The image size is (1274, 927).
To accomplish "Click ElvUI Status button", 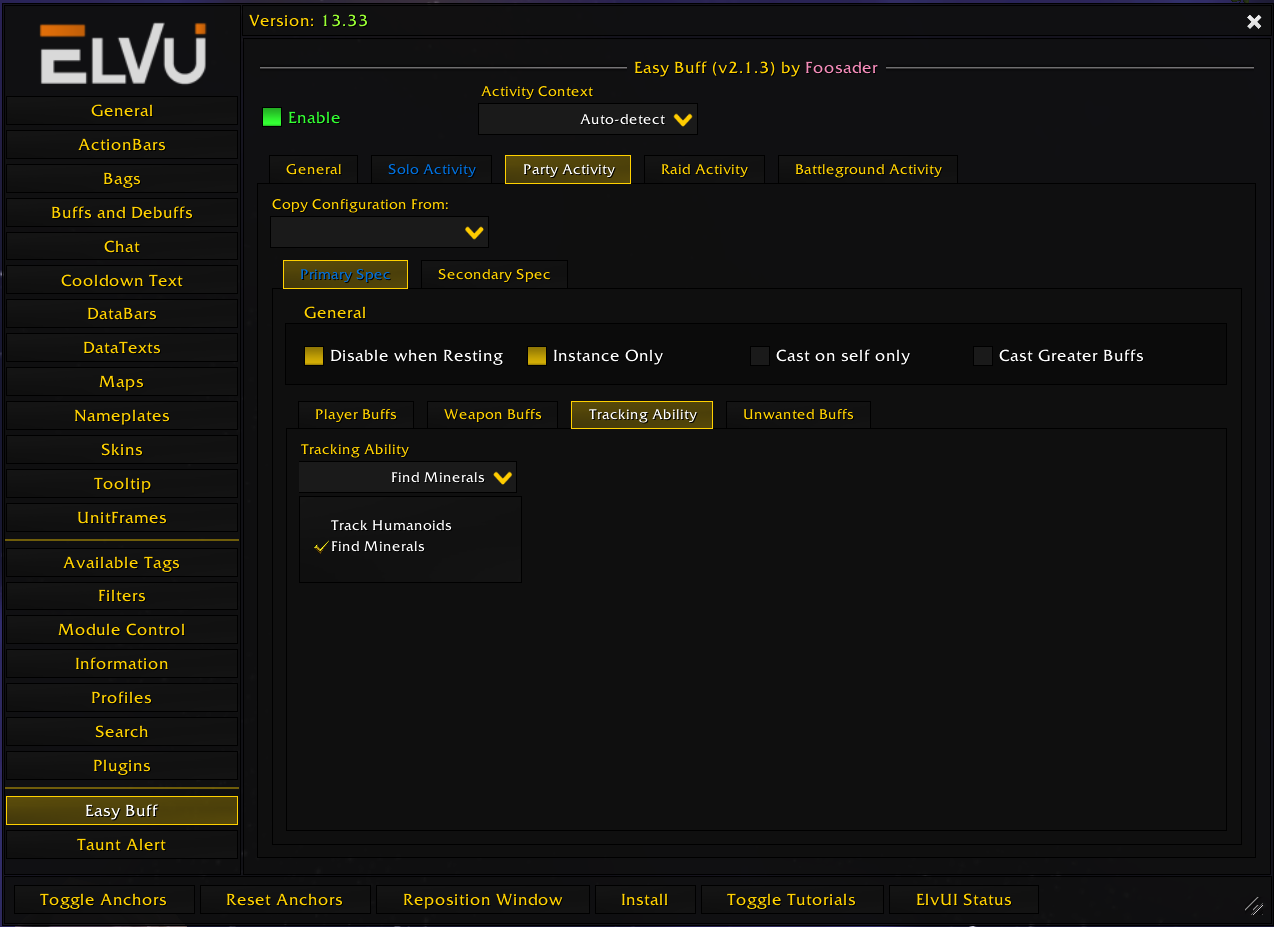I will 964,900.
